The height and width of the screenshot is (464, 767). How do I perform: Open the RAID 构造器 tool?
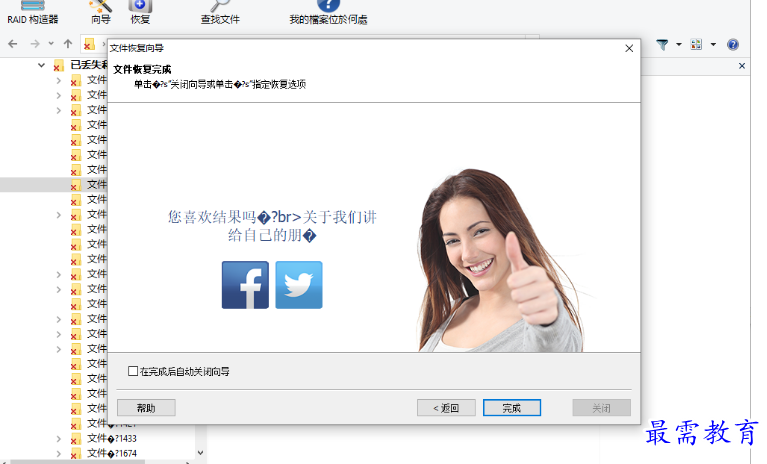[x=32, y=13]
